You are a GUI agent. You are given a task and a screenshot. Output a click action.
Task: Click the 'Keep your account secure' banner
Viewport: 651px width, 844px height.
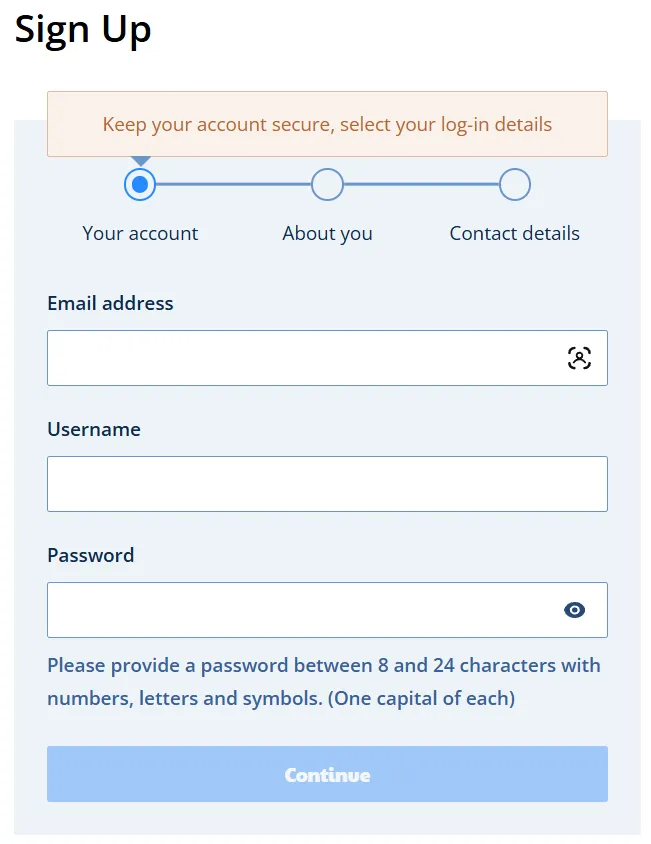(x=327, y=125)
